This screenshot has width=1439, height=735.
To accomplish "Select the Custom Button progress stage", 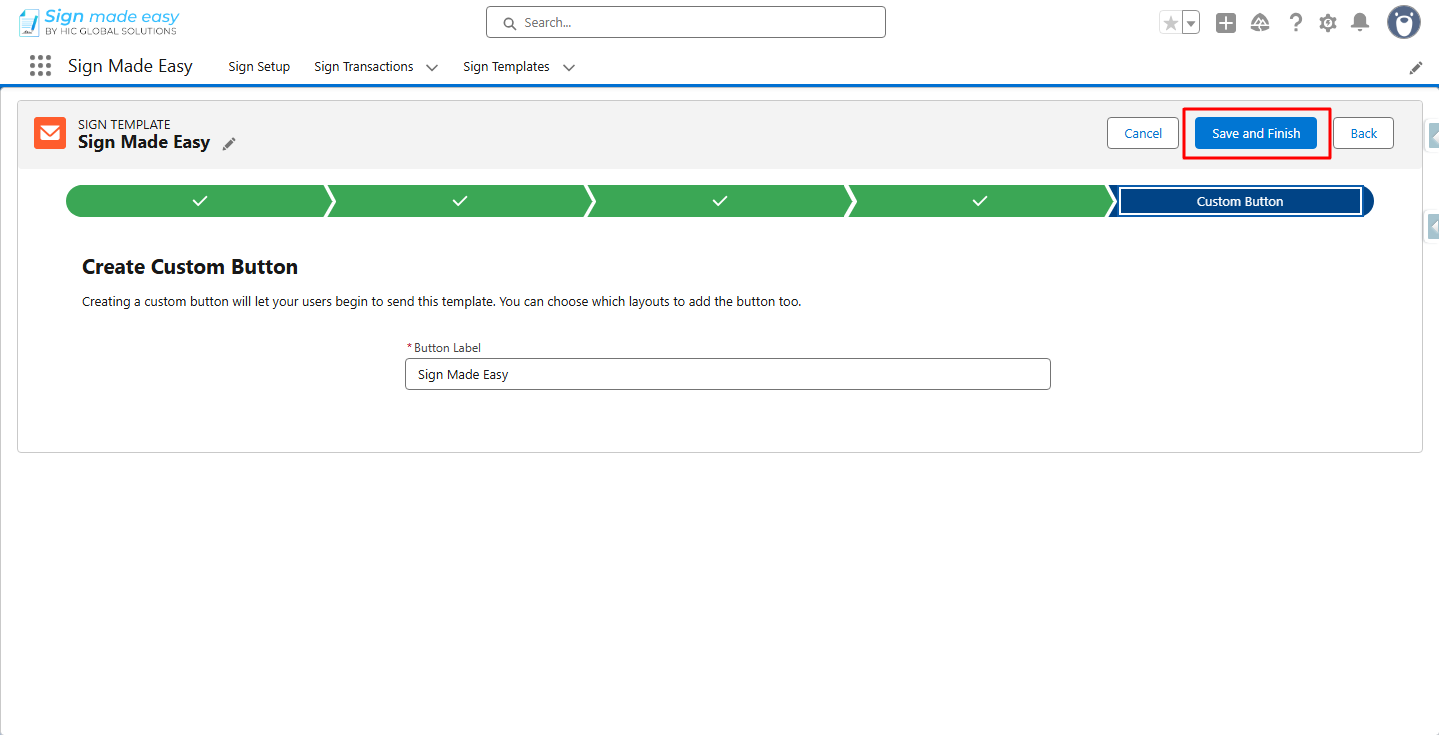I will click(x=1239, y=200).
